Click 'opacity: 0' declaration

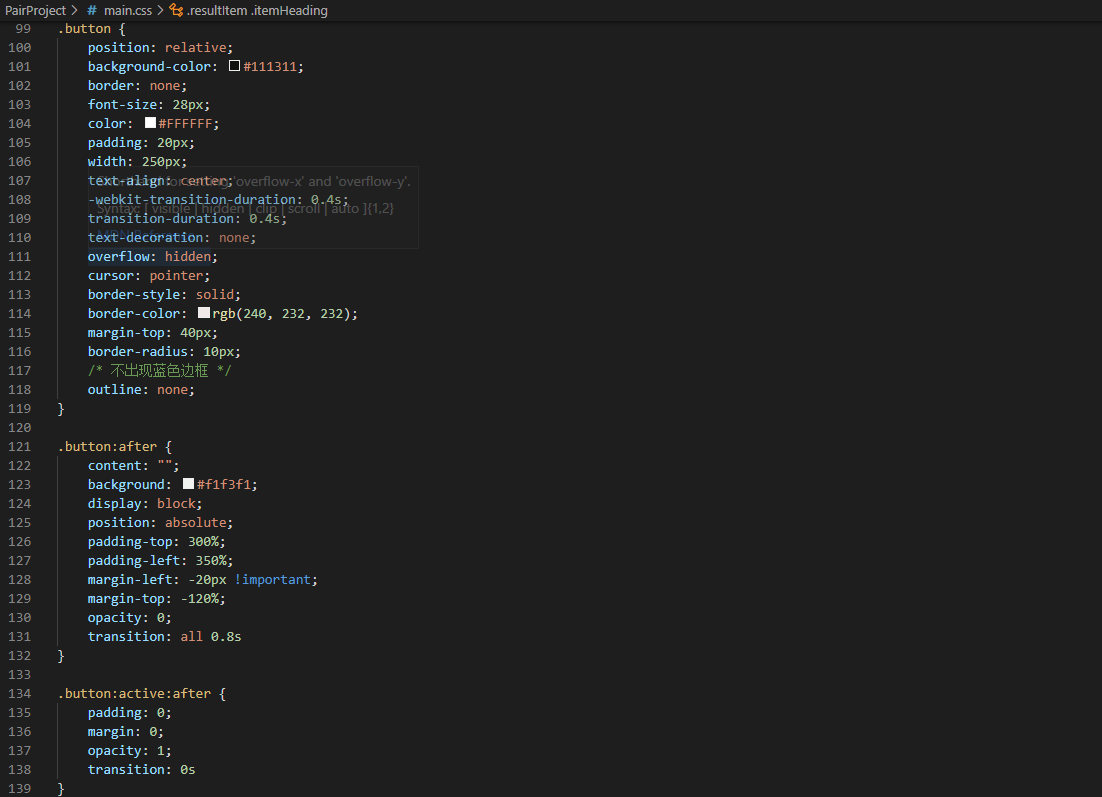pos(129,617)
